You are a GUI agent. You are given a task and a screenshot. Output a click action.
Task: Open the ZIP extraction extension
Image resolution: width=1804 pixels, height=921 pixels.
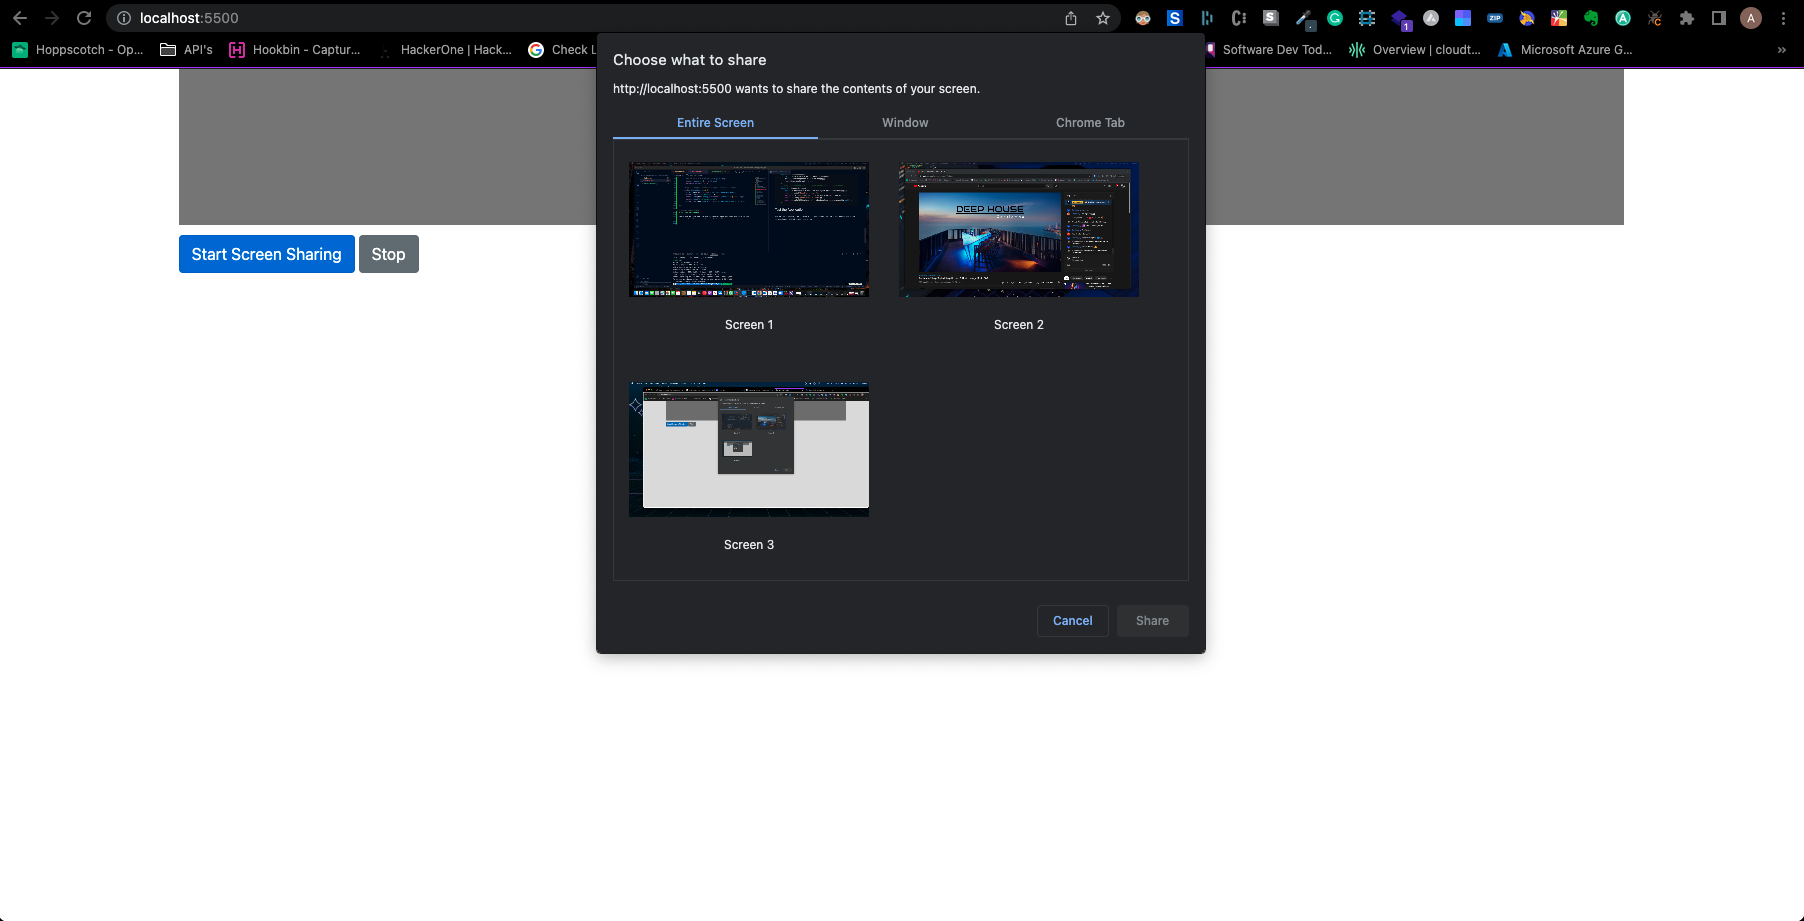(x=1495, y=18)
